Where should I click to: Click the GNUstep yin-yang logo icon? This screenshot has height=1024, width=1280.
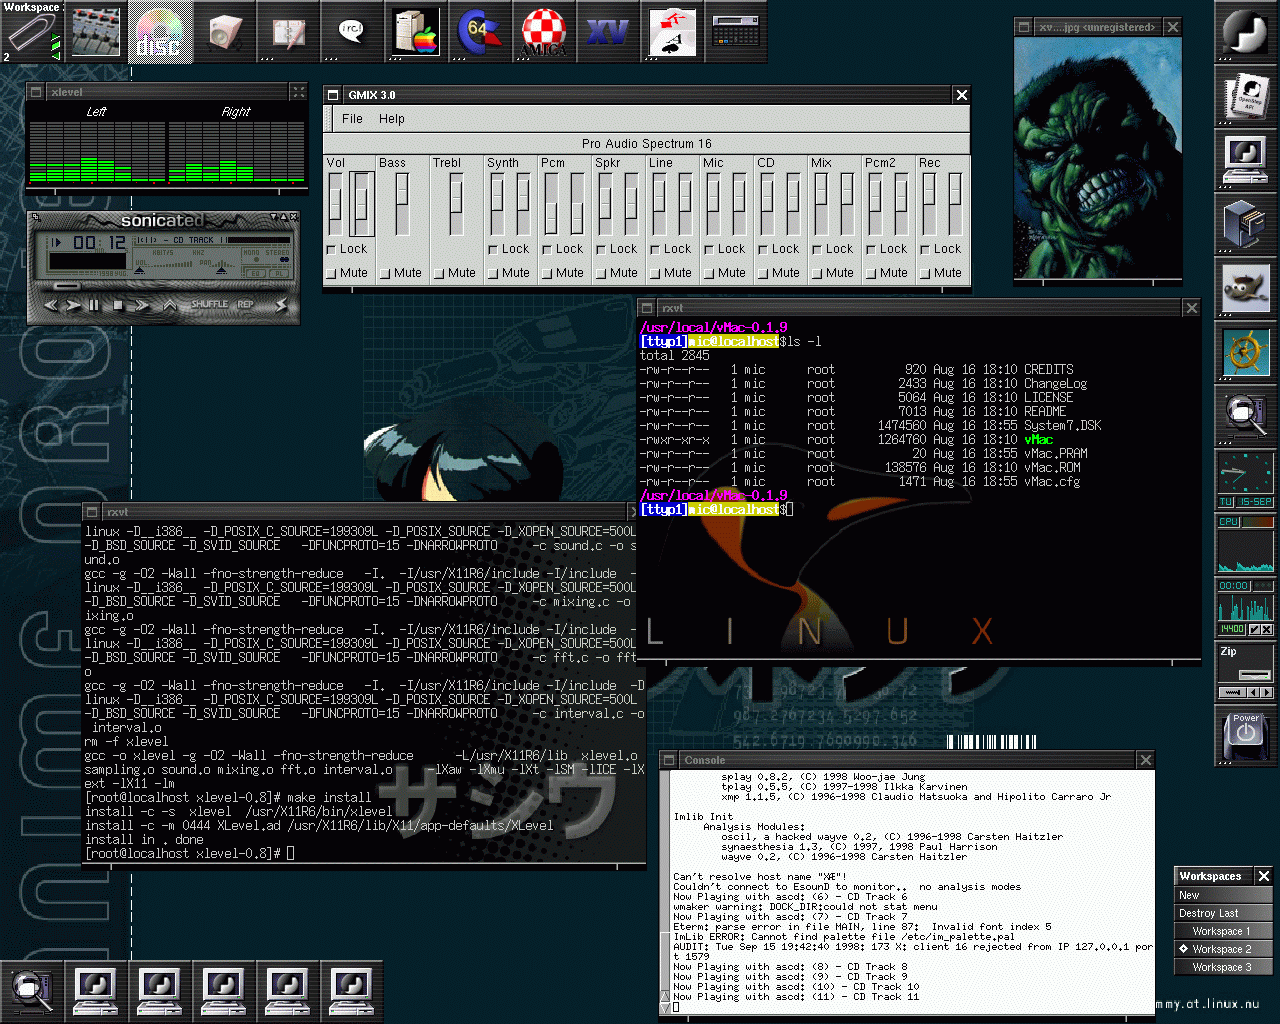[x=1246, y=32]
